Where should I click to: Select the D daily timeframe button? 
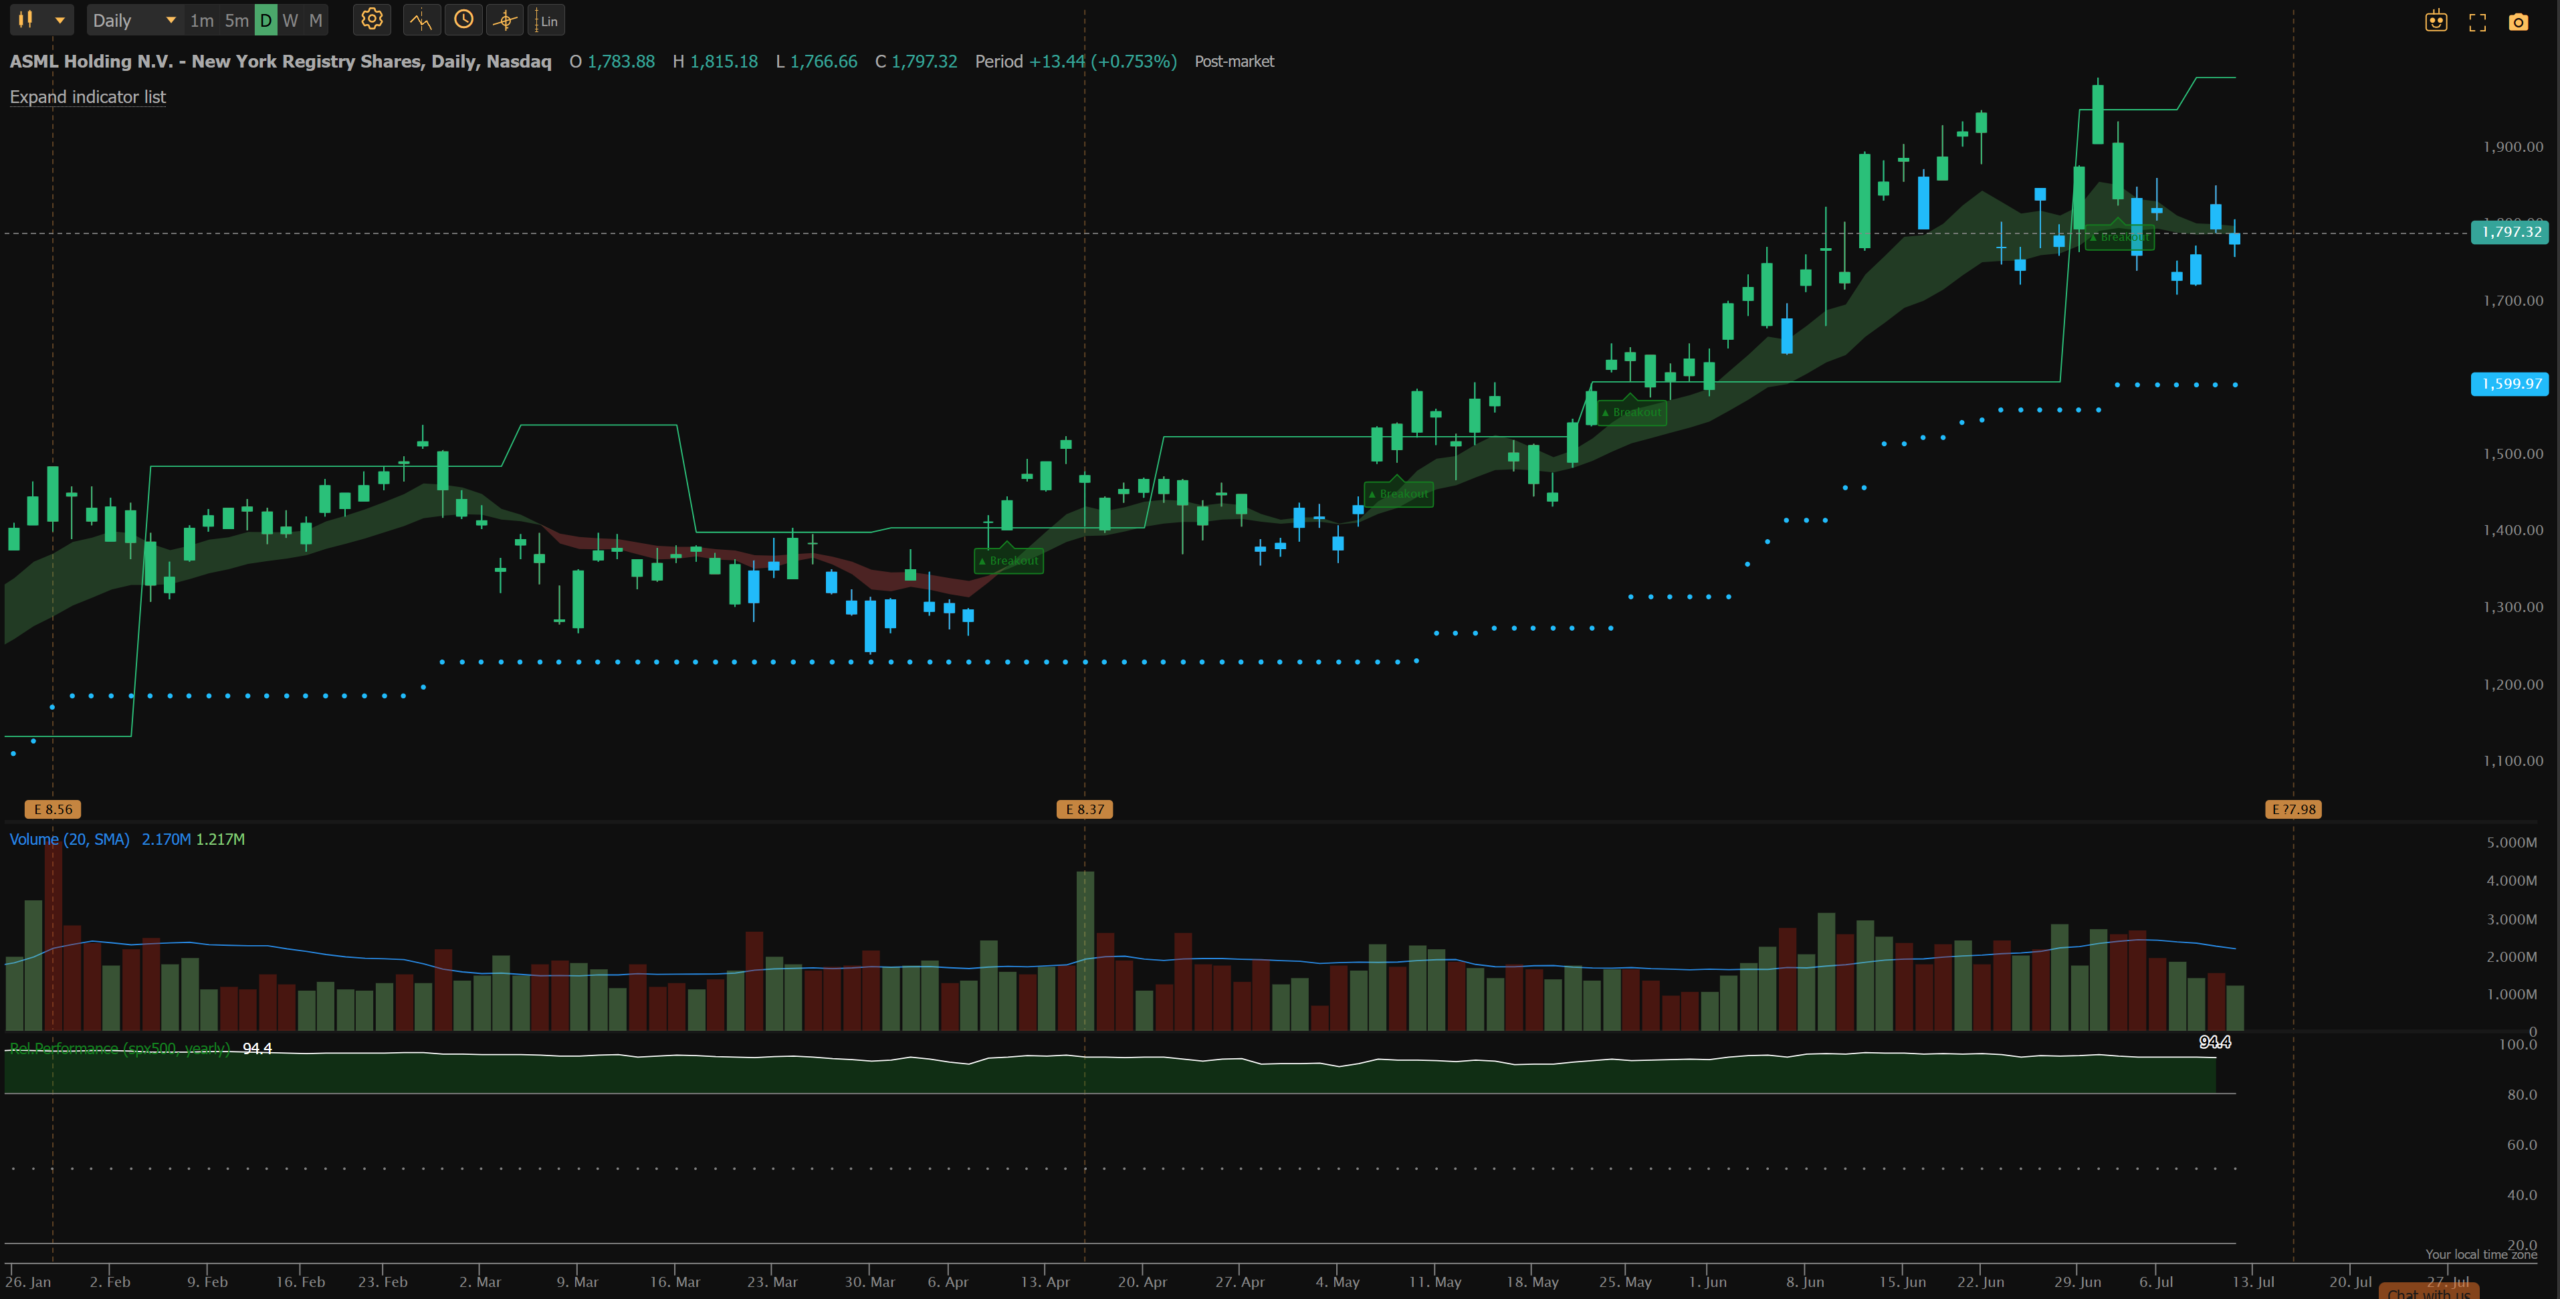pos(266,20)
